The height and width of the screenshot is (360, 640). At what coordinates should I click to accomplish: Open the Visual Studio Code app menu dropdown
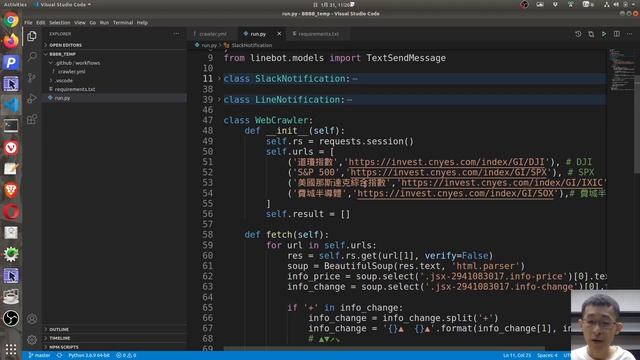pyautogui.click(x=63, y=4)
